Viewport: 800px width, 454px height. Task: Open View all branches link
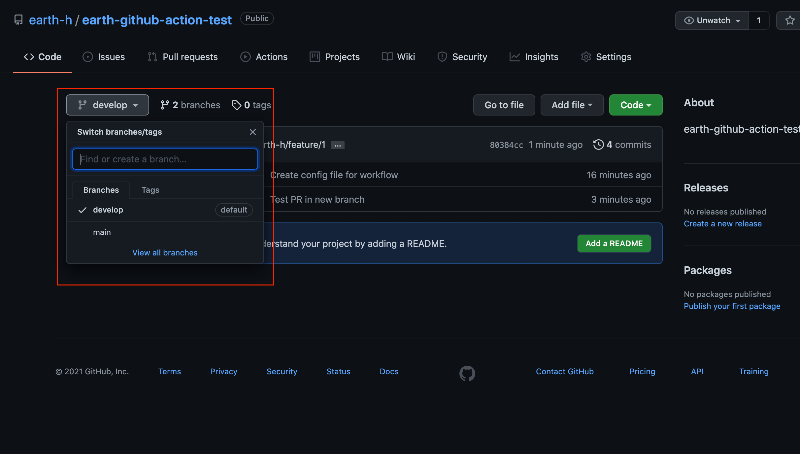(x=165, y=253)
